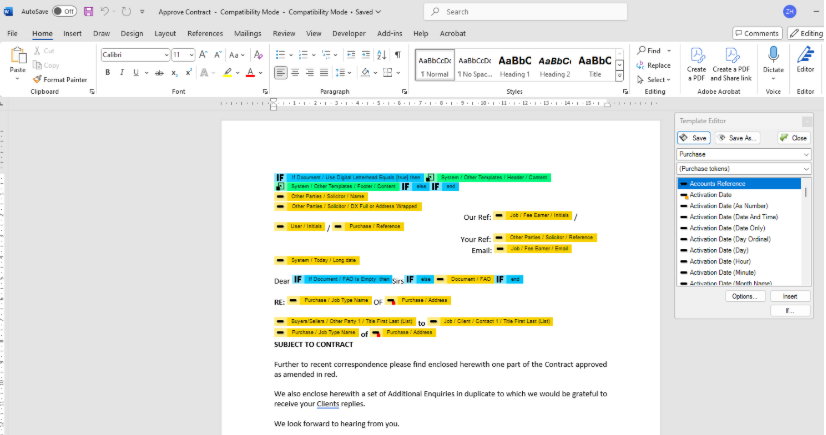
Task: Click Save in Template Editor
Action: coord(694,138)
